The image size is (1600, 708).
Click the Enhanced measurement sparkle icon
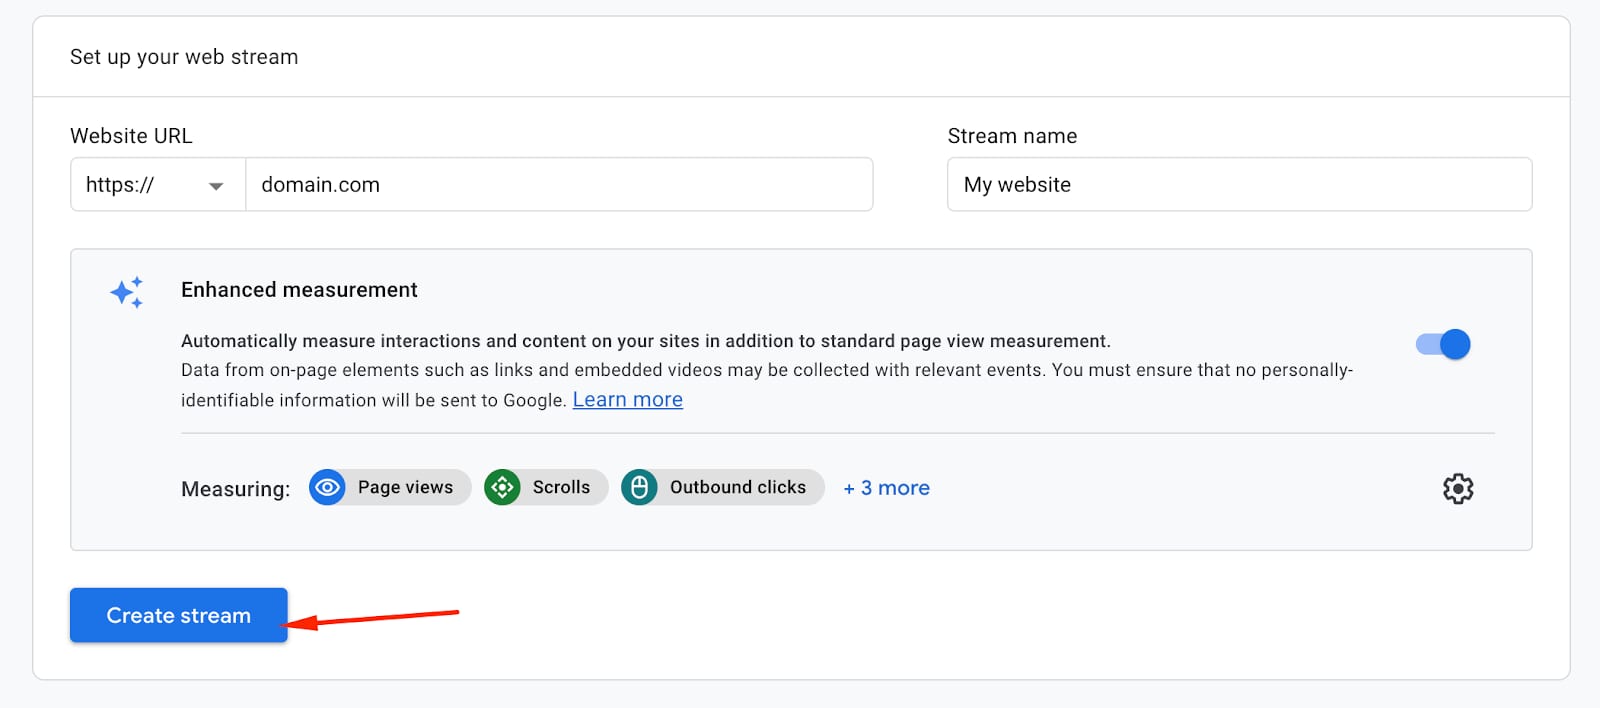click(x=127, y=292)
